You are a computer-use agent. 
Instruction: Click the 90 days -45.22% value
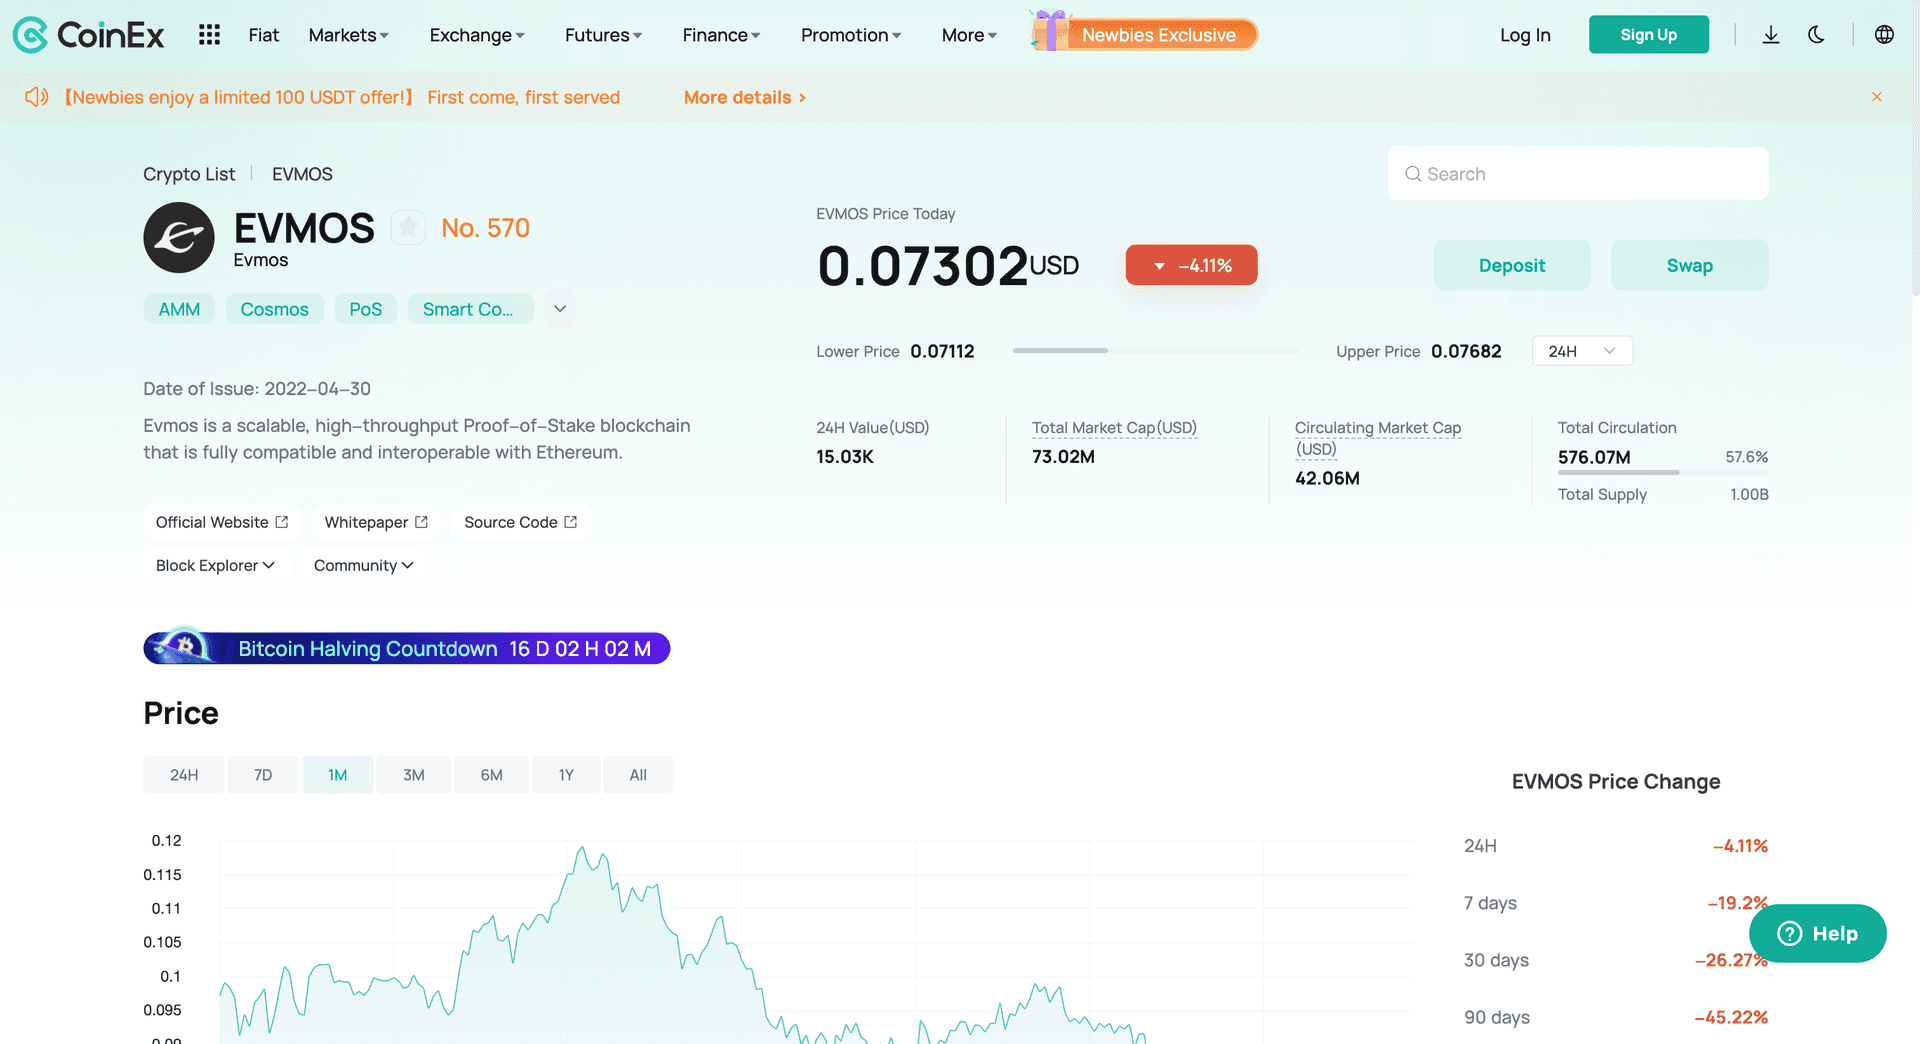point(1731,1017)
